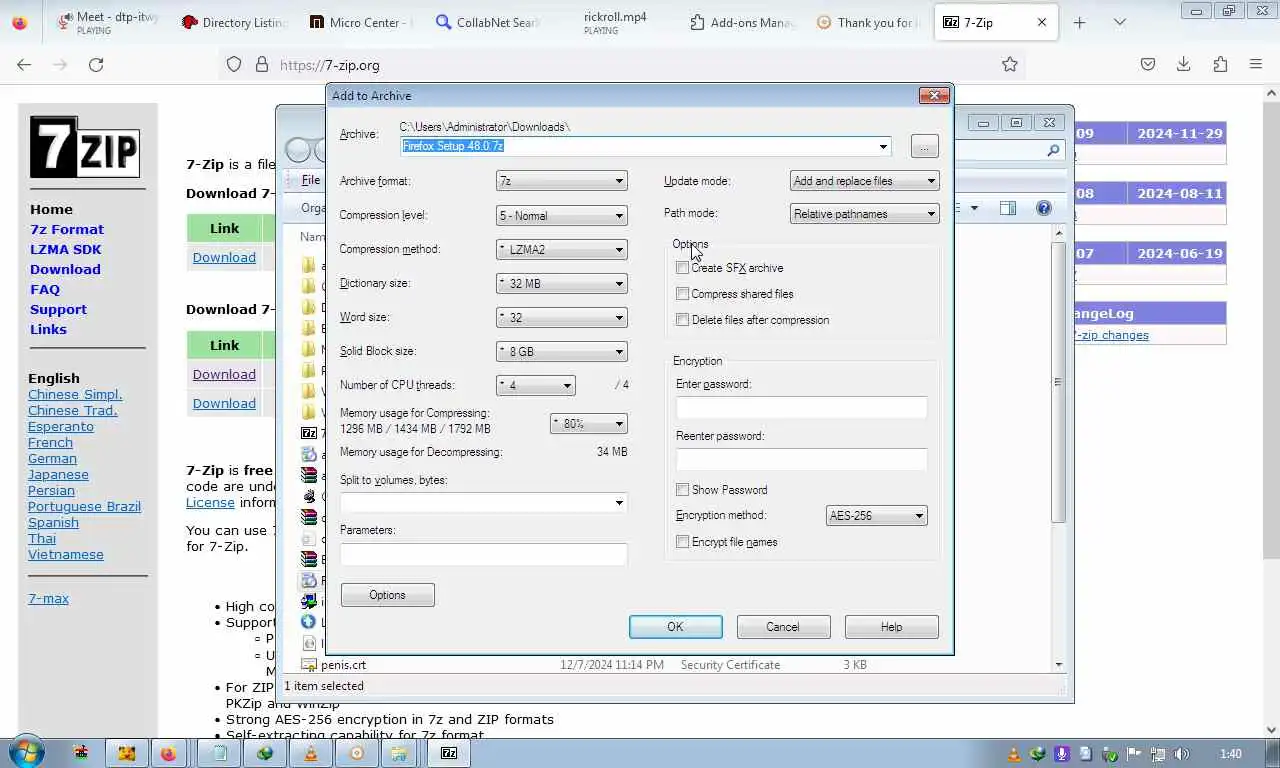
Task: Click the Action Center flag tray icon
Action: [x=1134, y=754]
